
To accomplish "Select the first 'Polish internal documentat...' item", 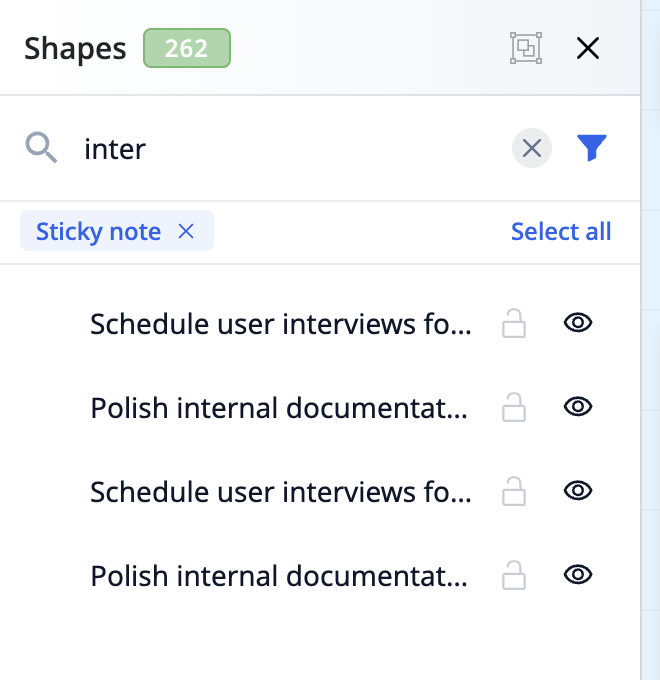I will tap(279, 408).
